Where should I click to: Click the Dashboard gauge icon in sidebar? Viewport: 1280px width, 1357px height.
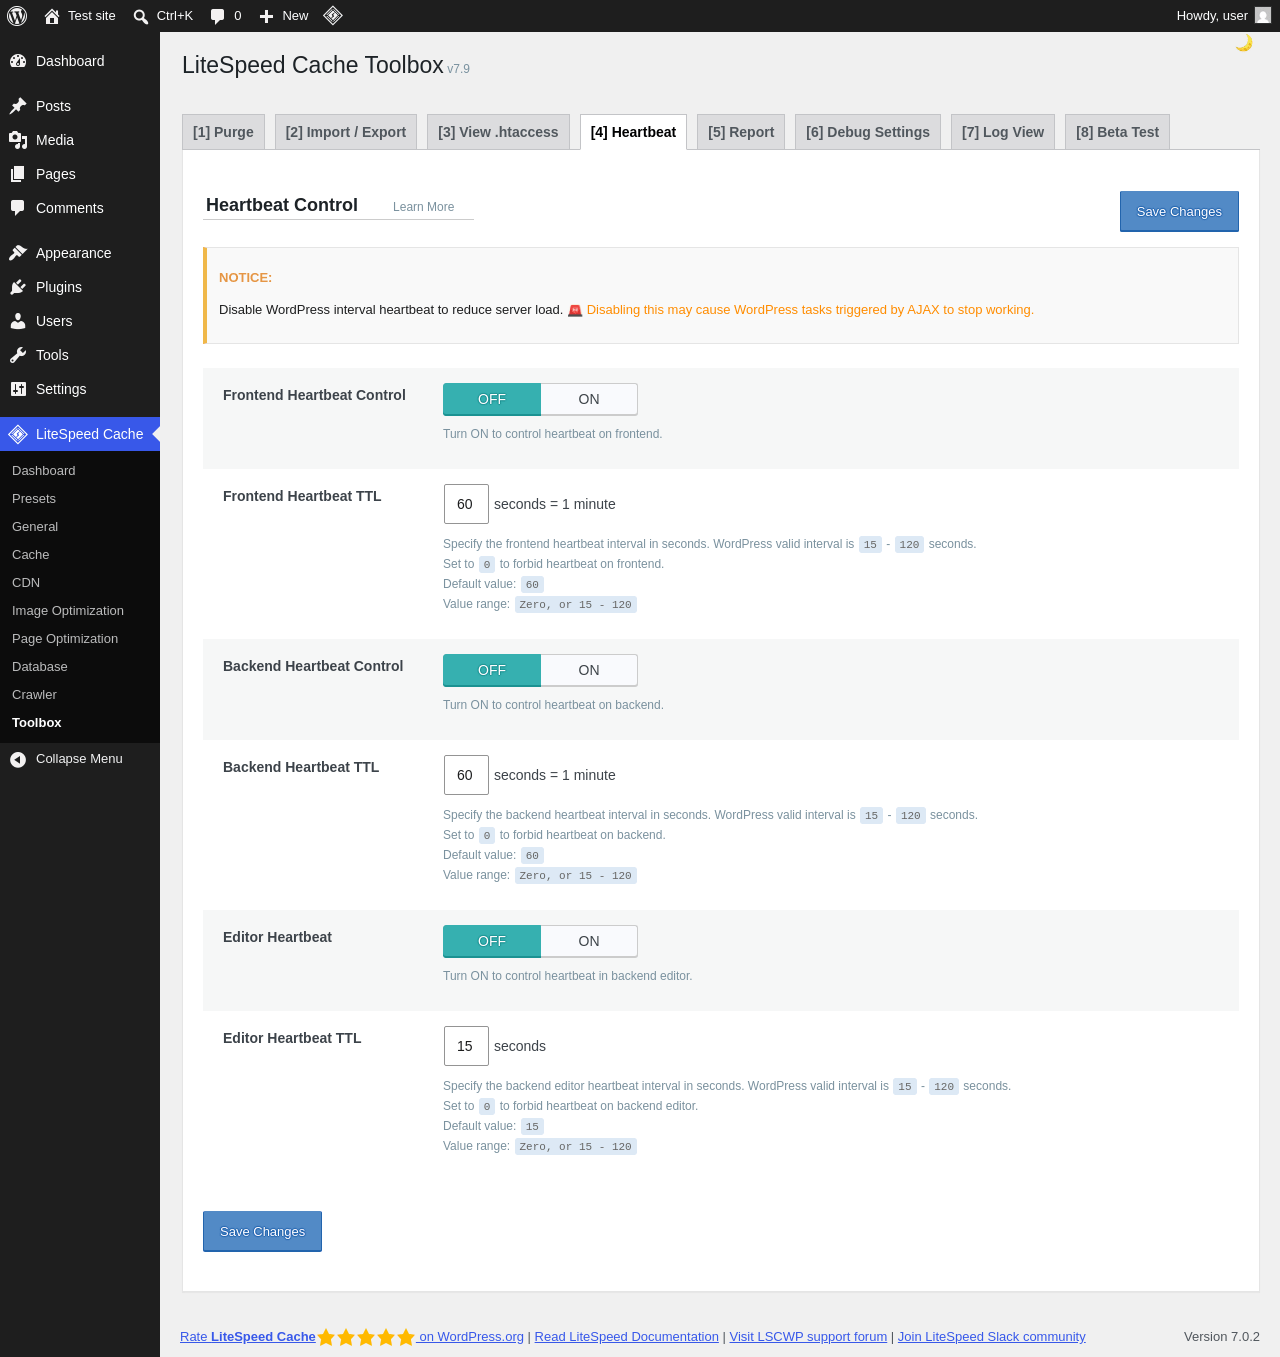click(x=18, y=61)
